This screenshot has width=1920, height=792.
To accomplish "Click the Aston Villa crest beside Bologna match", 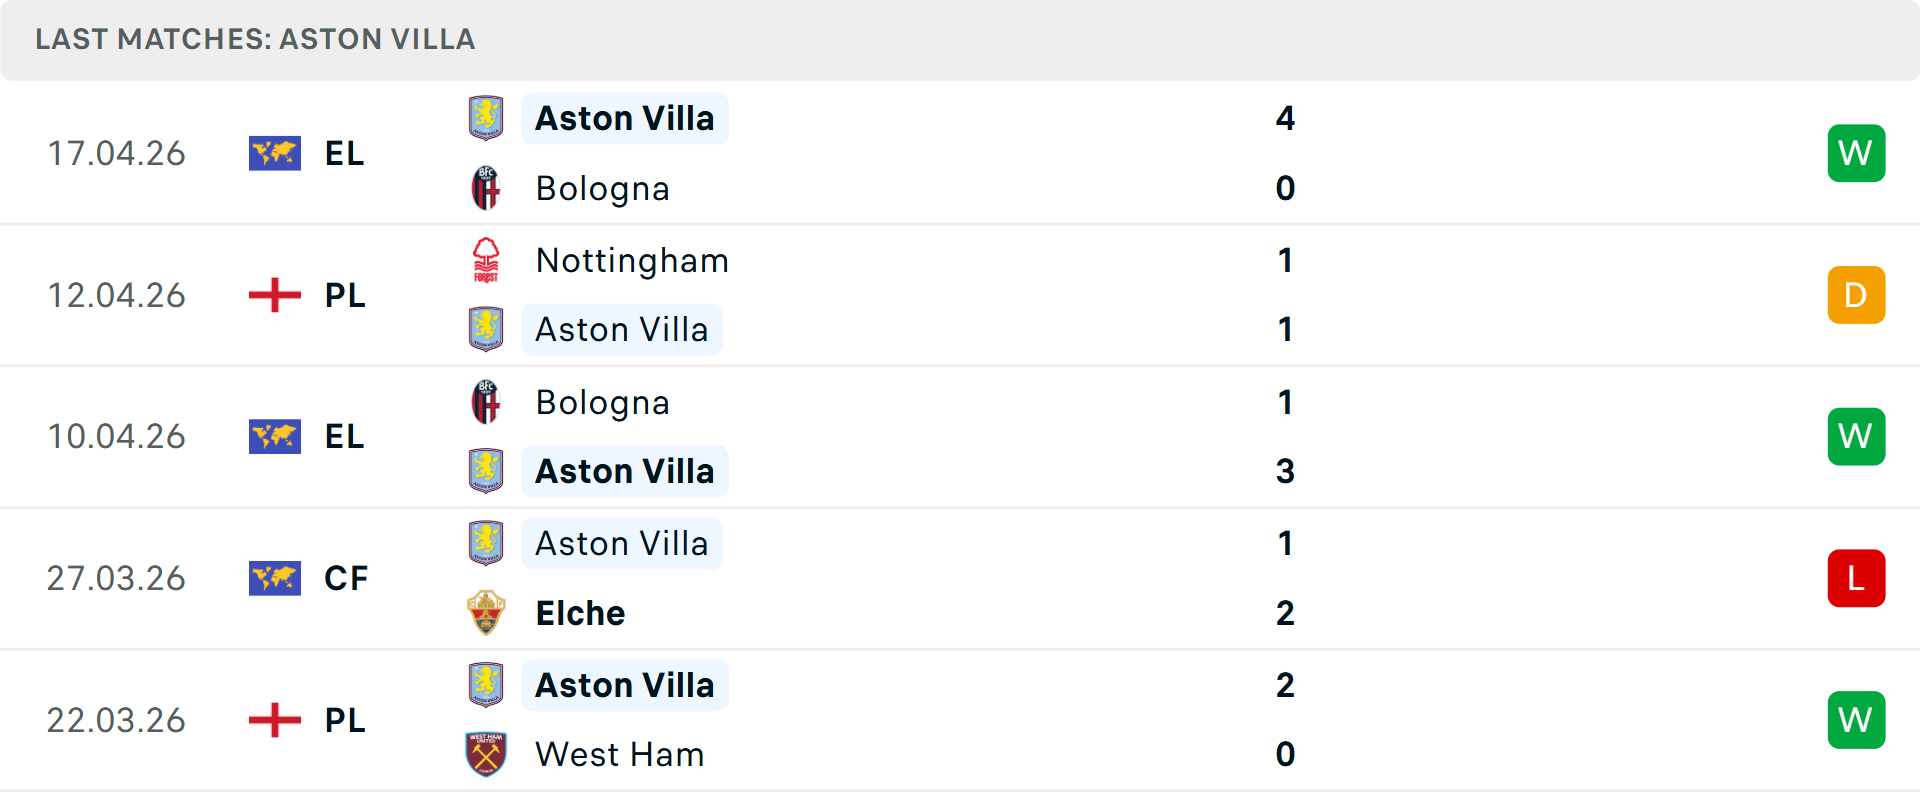I will pyautogui.click(x=487, y=118).
